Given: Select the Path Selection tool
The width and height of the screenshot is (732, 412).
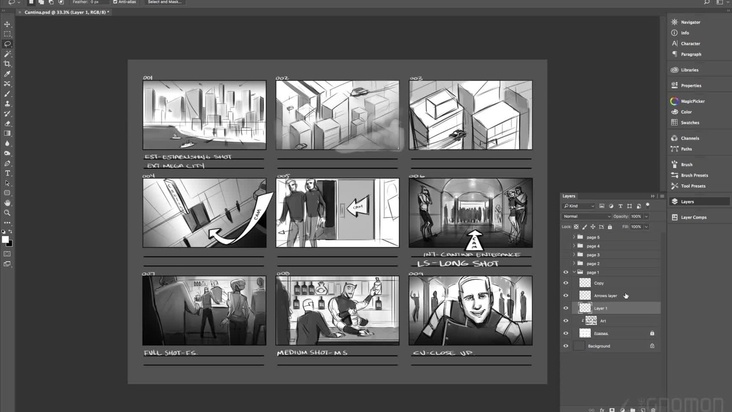Looking at the screenshot, I should 7,183.
